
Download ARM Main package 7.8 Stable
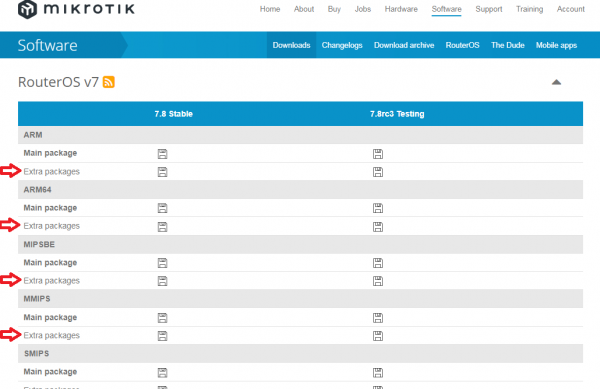(162, 154)
